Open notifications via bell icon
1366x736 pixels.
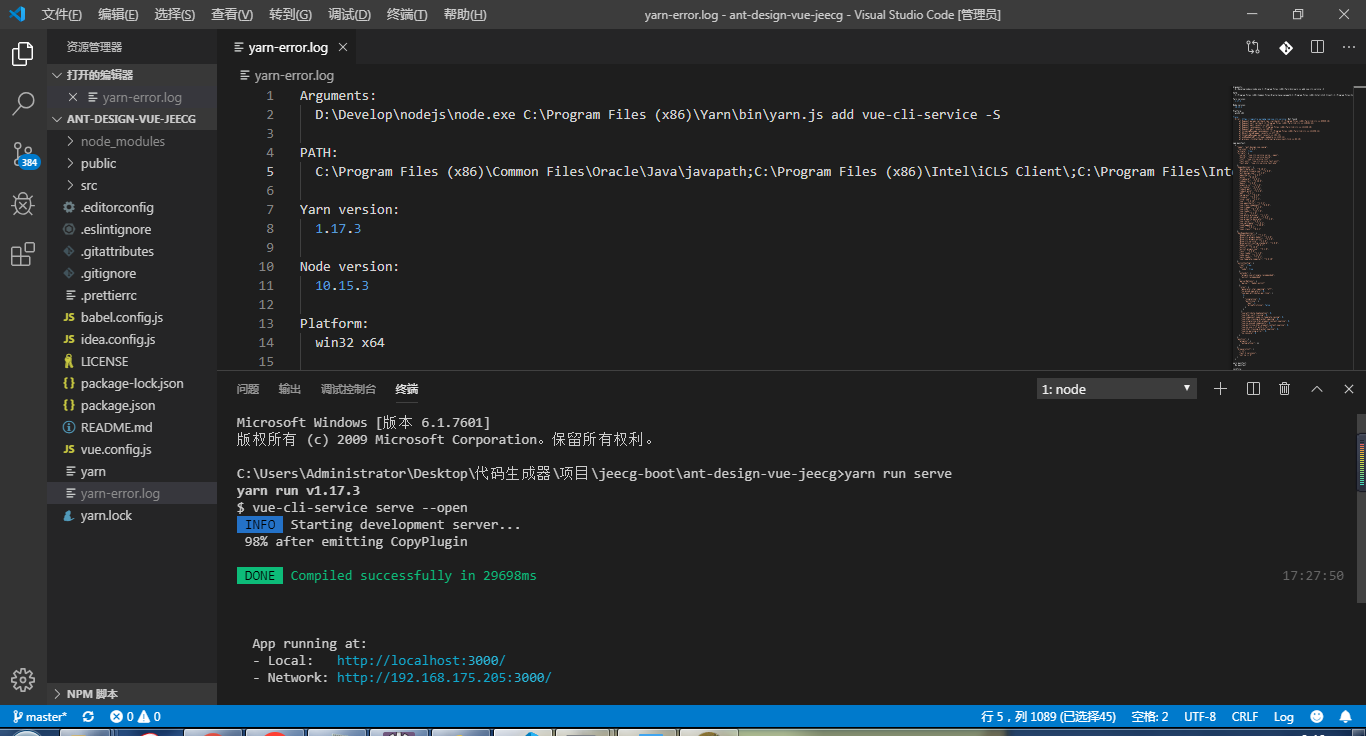pos(1346,716)
